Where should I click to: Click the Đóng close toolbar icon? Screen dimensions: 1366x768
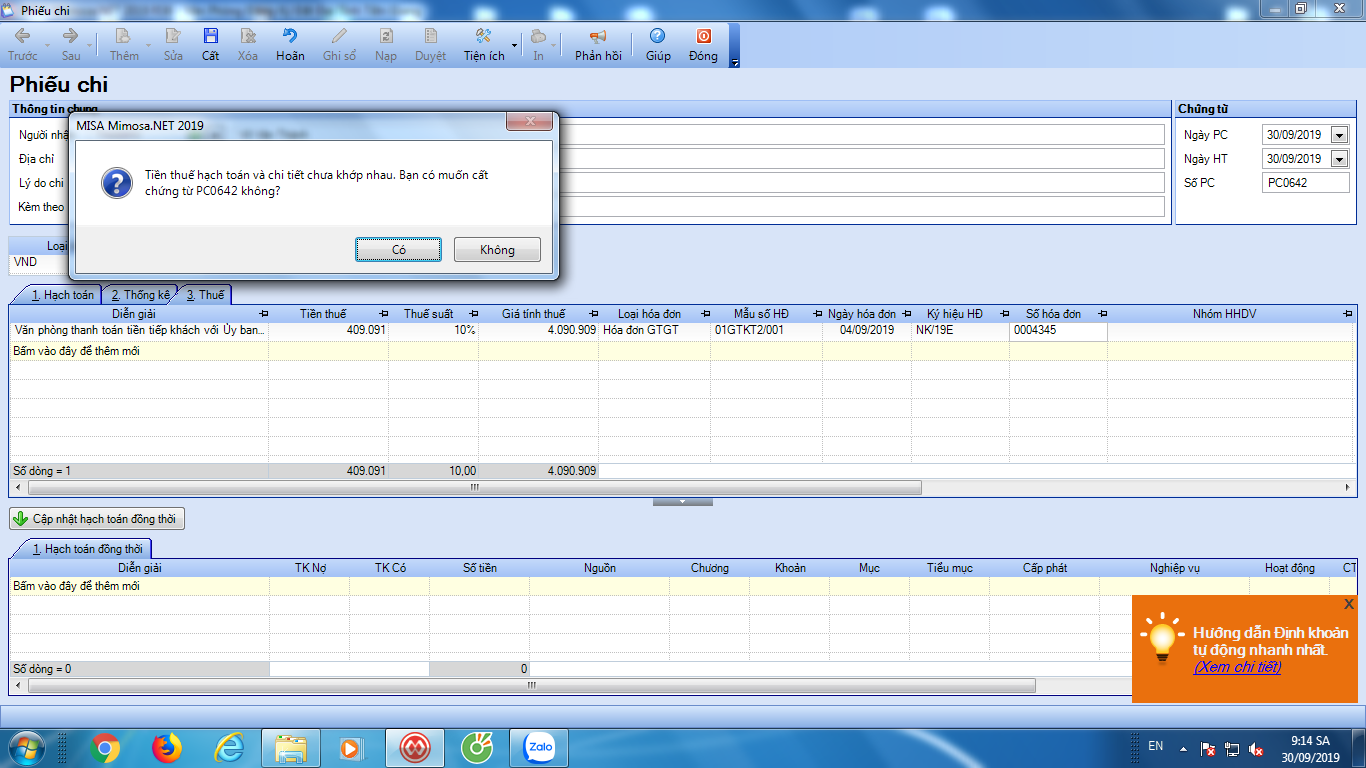(703, 37)
